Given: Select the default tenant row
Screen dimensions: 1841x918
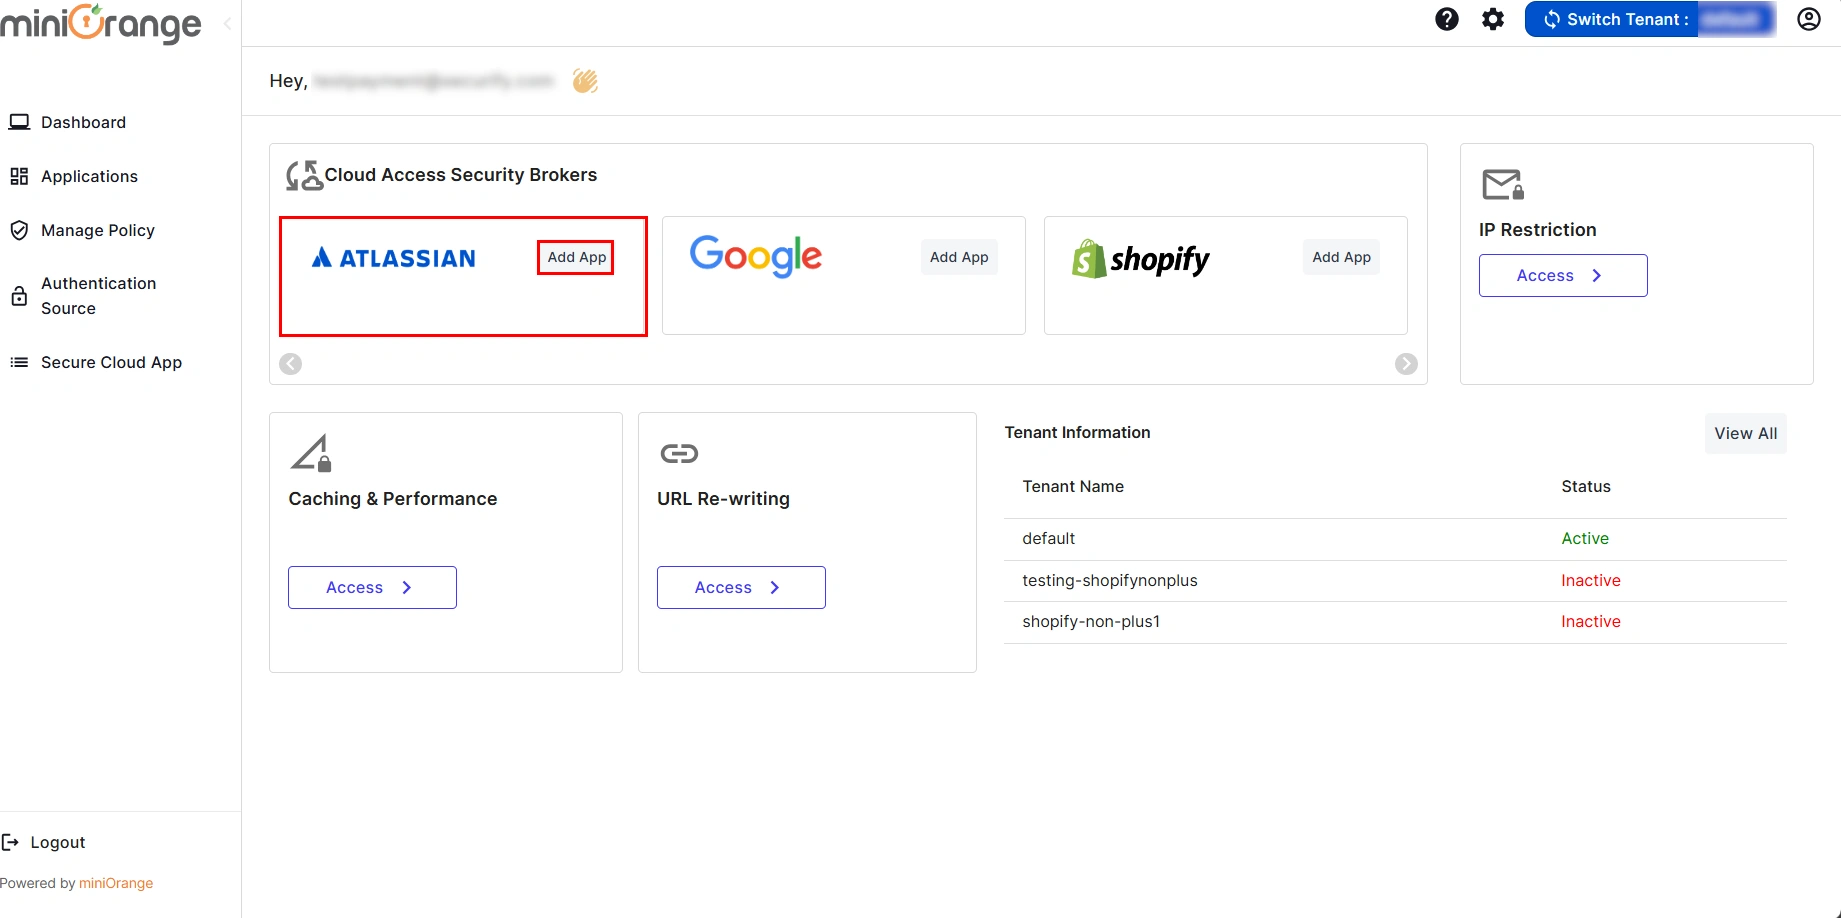Looking at the screenshot, I should (1395, 538).
